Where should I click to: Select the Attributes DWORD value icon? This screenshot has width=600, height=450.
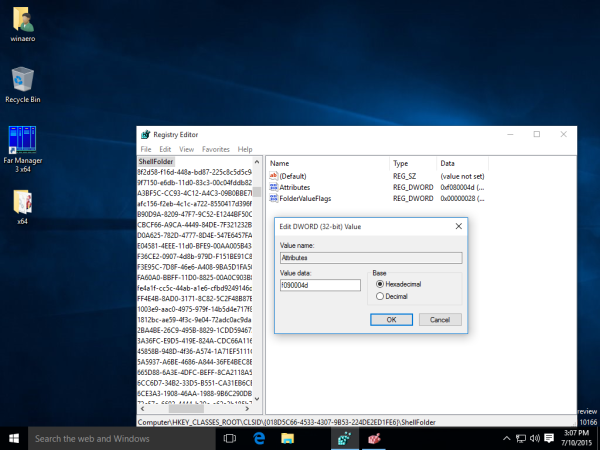point(273,187)
